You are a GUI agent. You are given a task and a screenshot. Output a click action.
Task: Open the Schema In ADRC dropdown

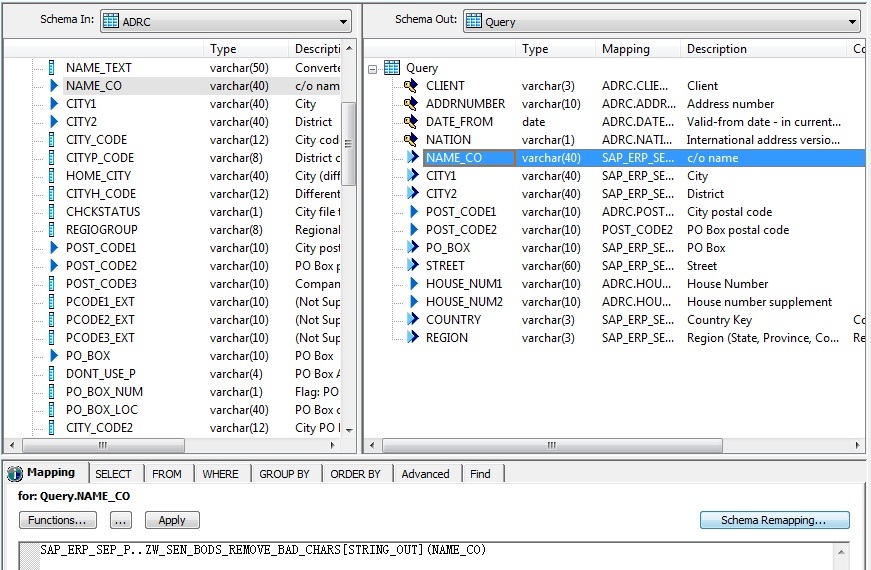coord(343,22)
